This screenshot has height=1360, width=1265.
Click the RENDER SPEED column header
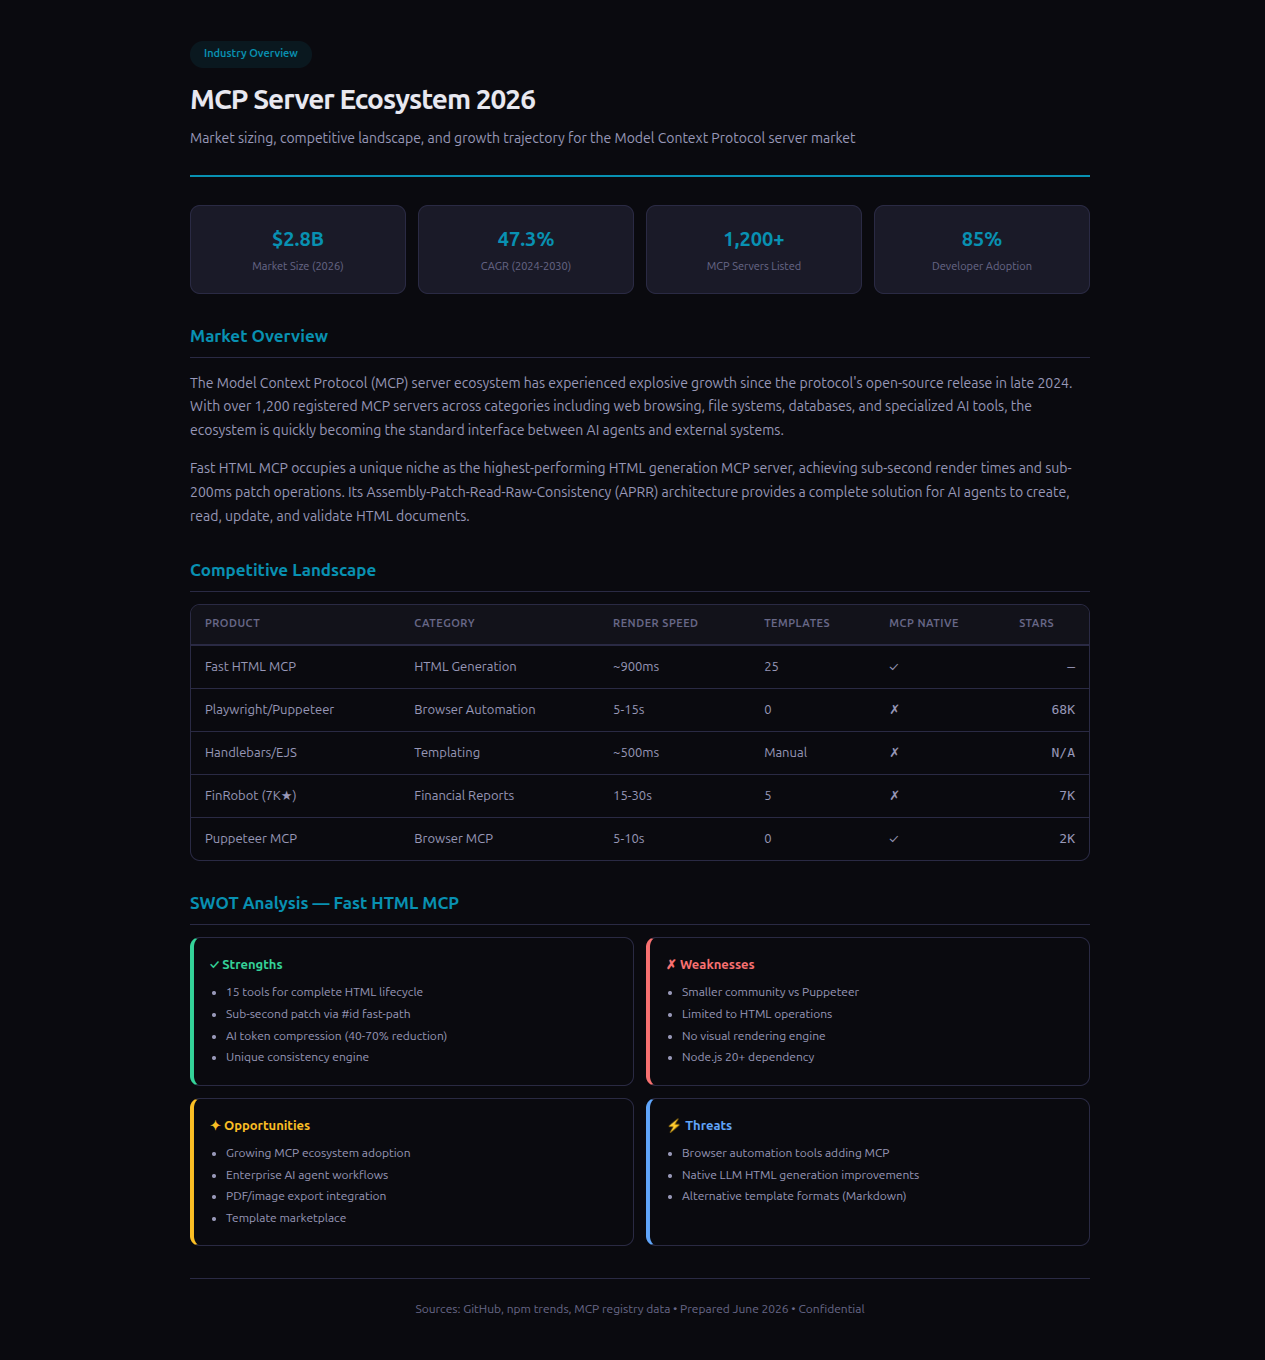coord(655,623)
